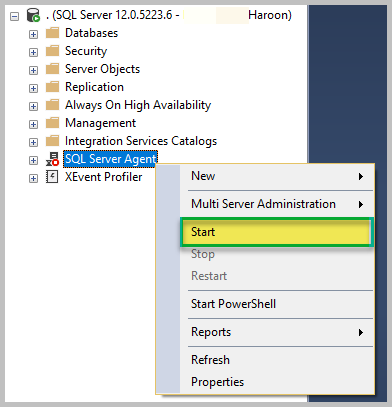Image resolution: width=392 pixels, height=407 pixels.
Task: Click the stopped SQL Server Agent icon
Action: (52, 159)
